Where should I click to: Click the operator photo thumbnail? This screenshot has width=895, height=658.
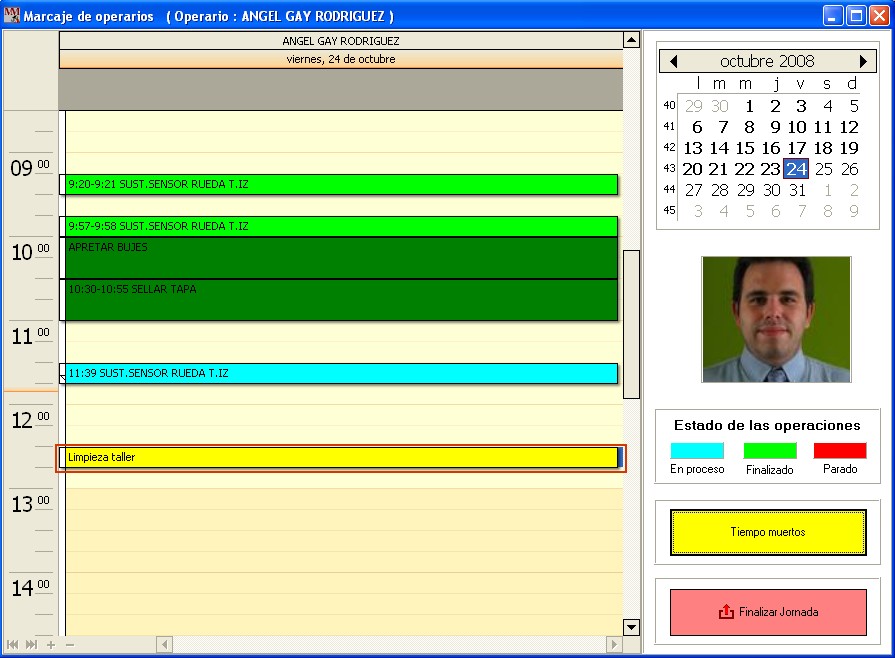point(776,320)
